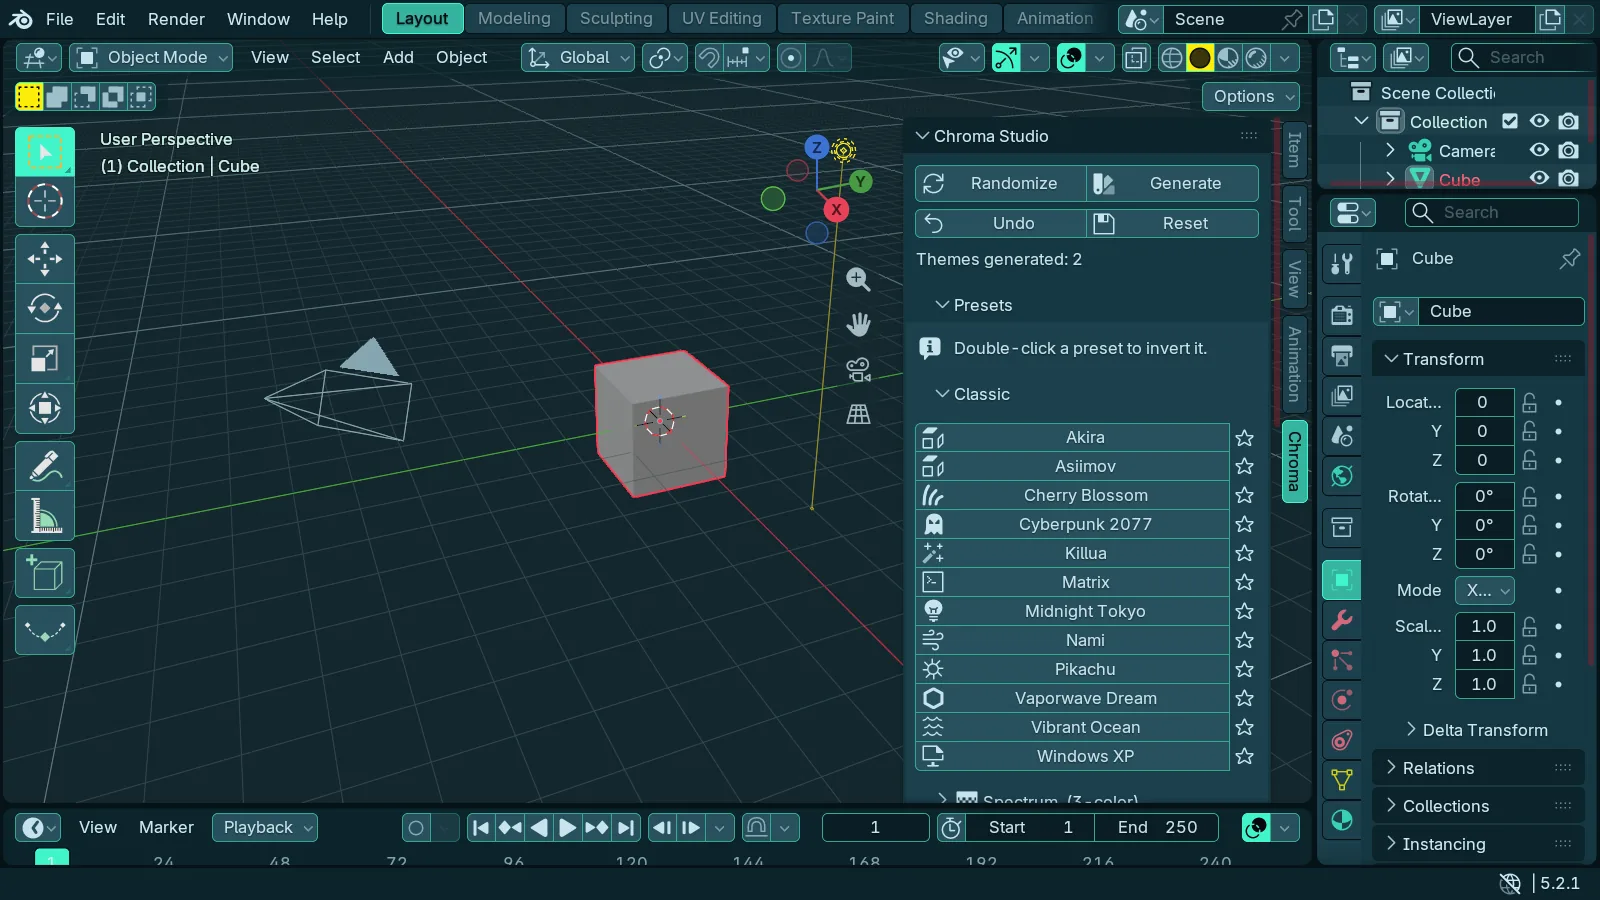This screenshot has height=900, width=1600.
Task: Click the pan hand viewport icon
Action: (x=858, y=324)
